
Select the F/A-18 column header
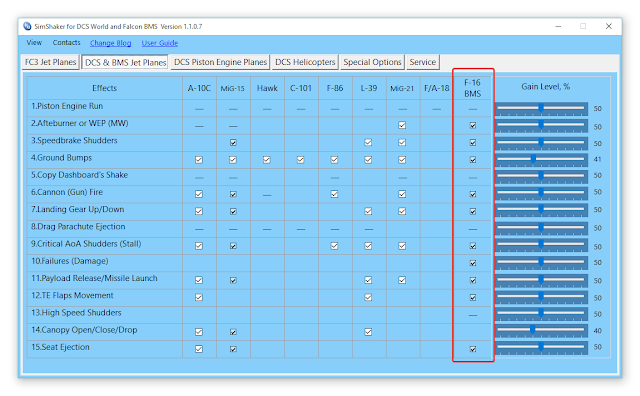coord(436,88)
